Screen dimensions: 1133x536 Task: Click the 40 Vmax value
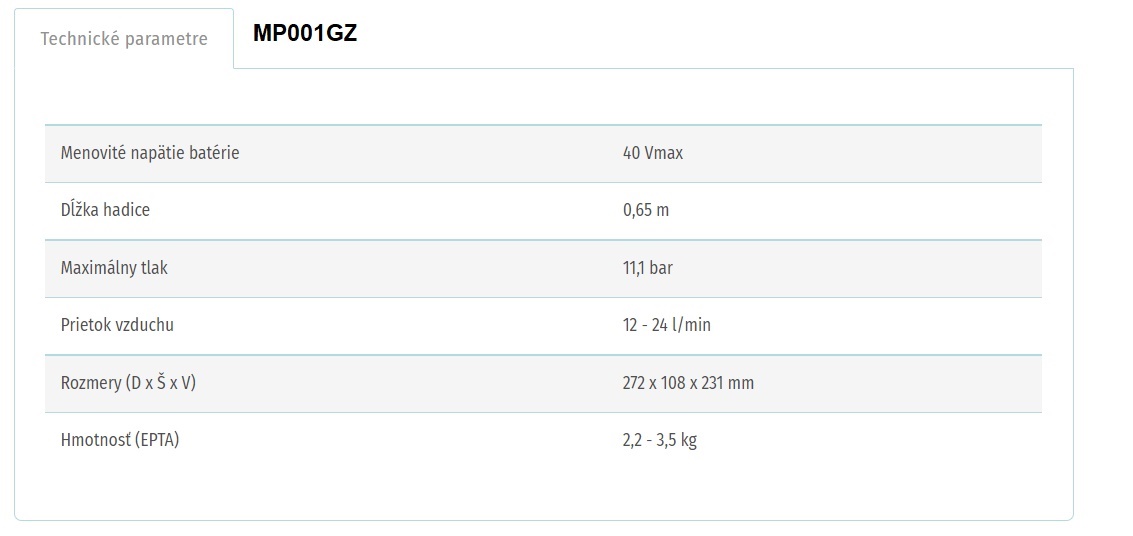652,153
